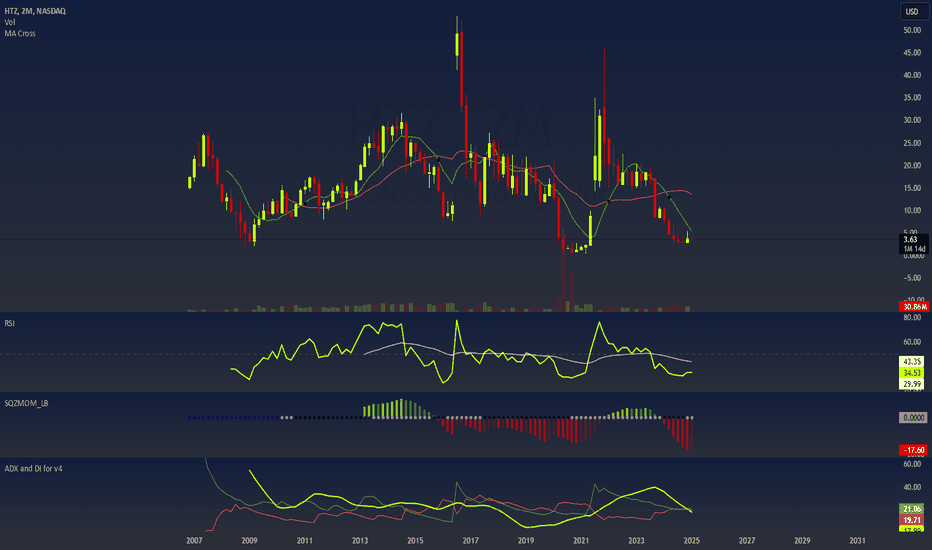The width and height of the screenshot is (932, 550).
Task: Select the red -17.60 momentum tag
Action: [x=913, y=450]
